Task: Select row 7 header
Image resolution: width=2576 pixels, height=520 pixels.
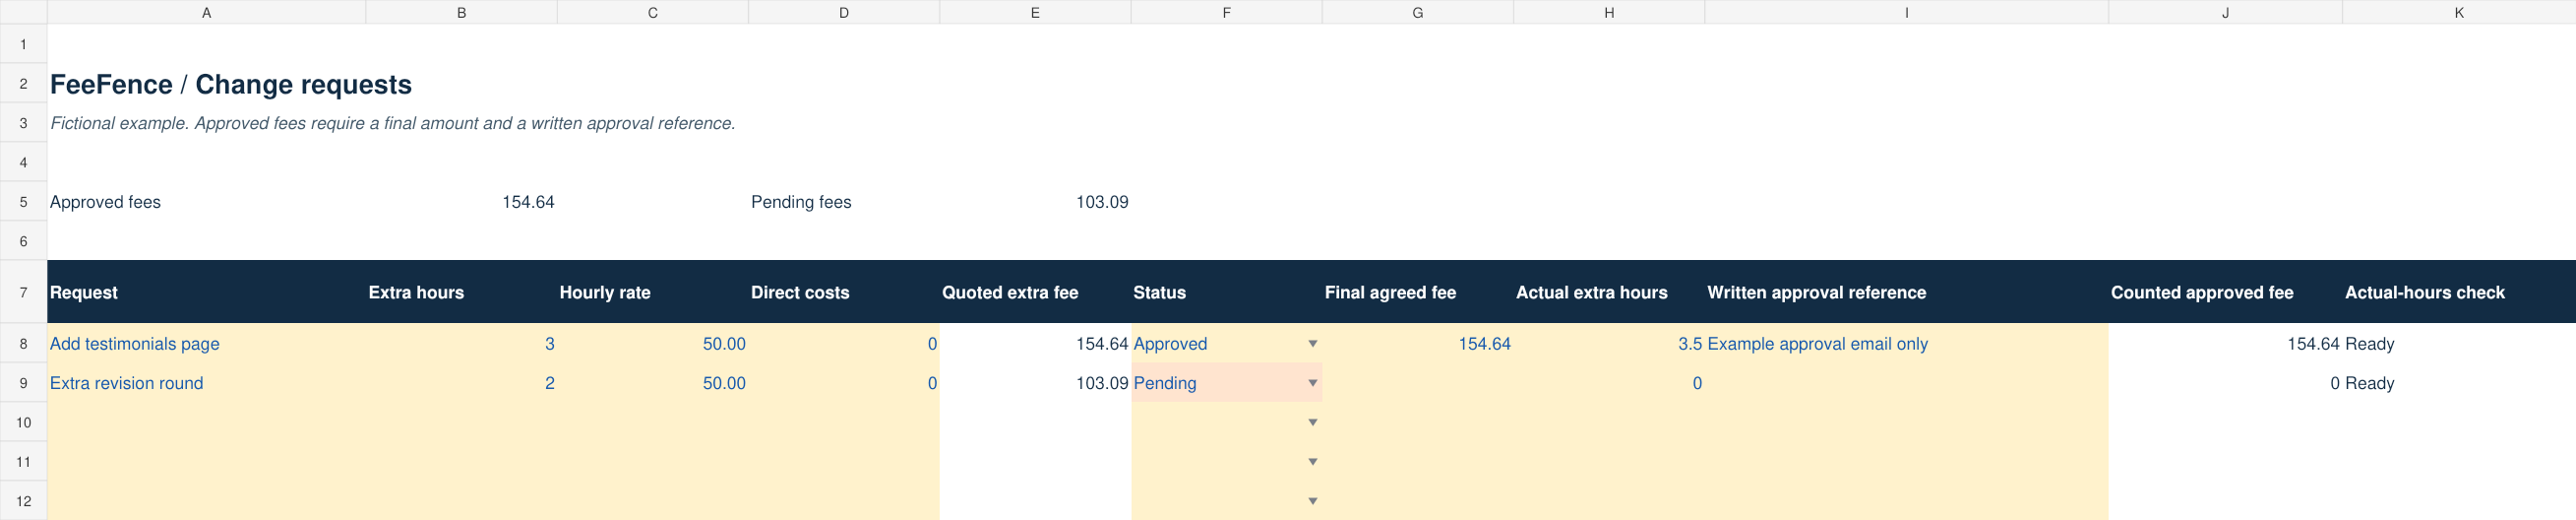Action: point(24,292)
